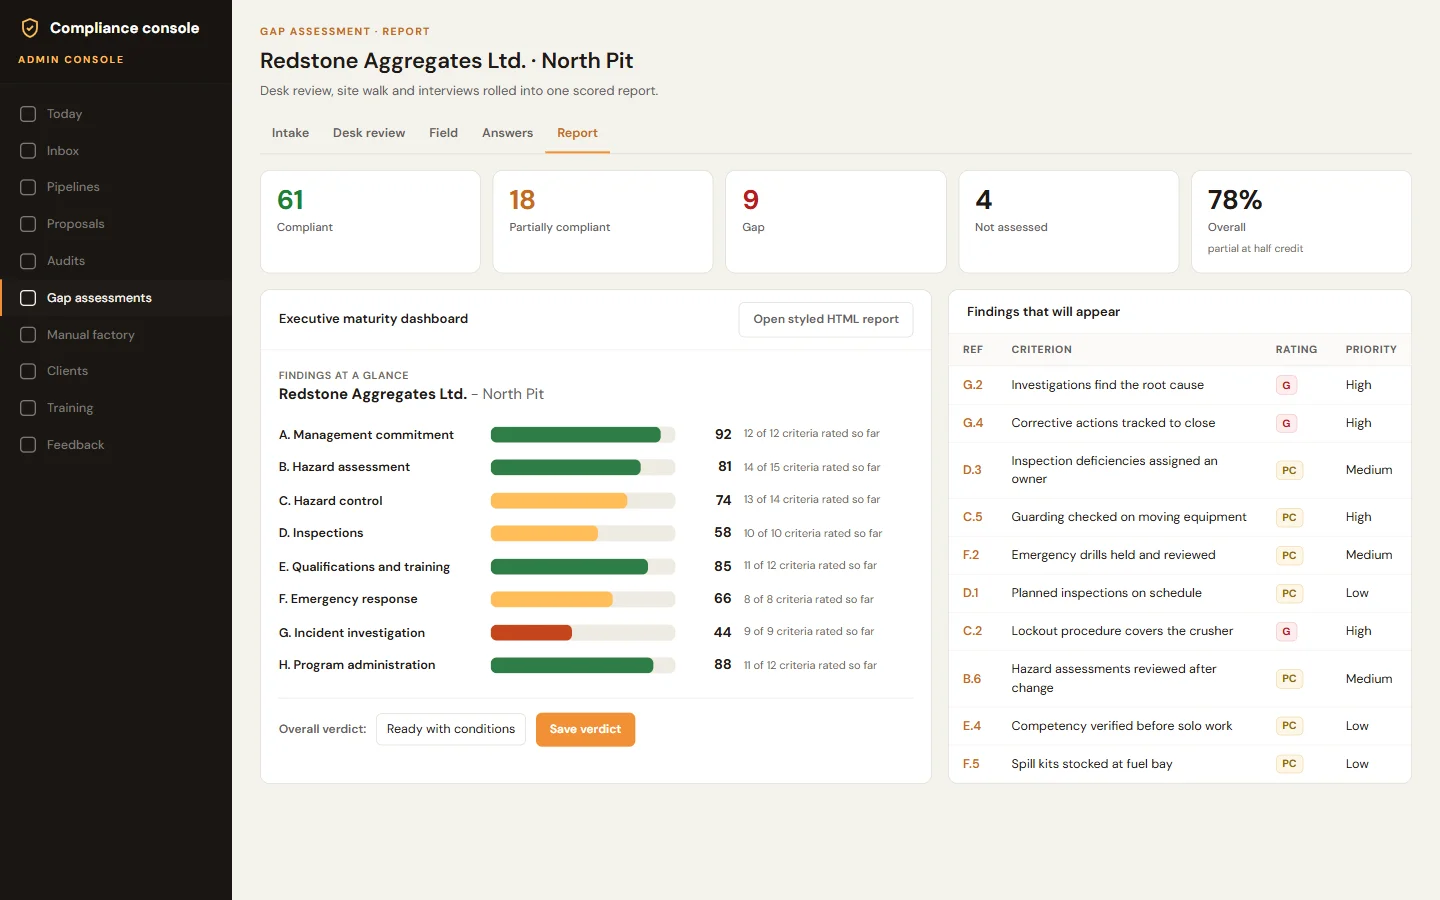Open Manual factory via its sidebar icon
Screen dimensions: 1440x900
pos(28,335)
